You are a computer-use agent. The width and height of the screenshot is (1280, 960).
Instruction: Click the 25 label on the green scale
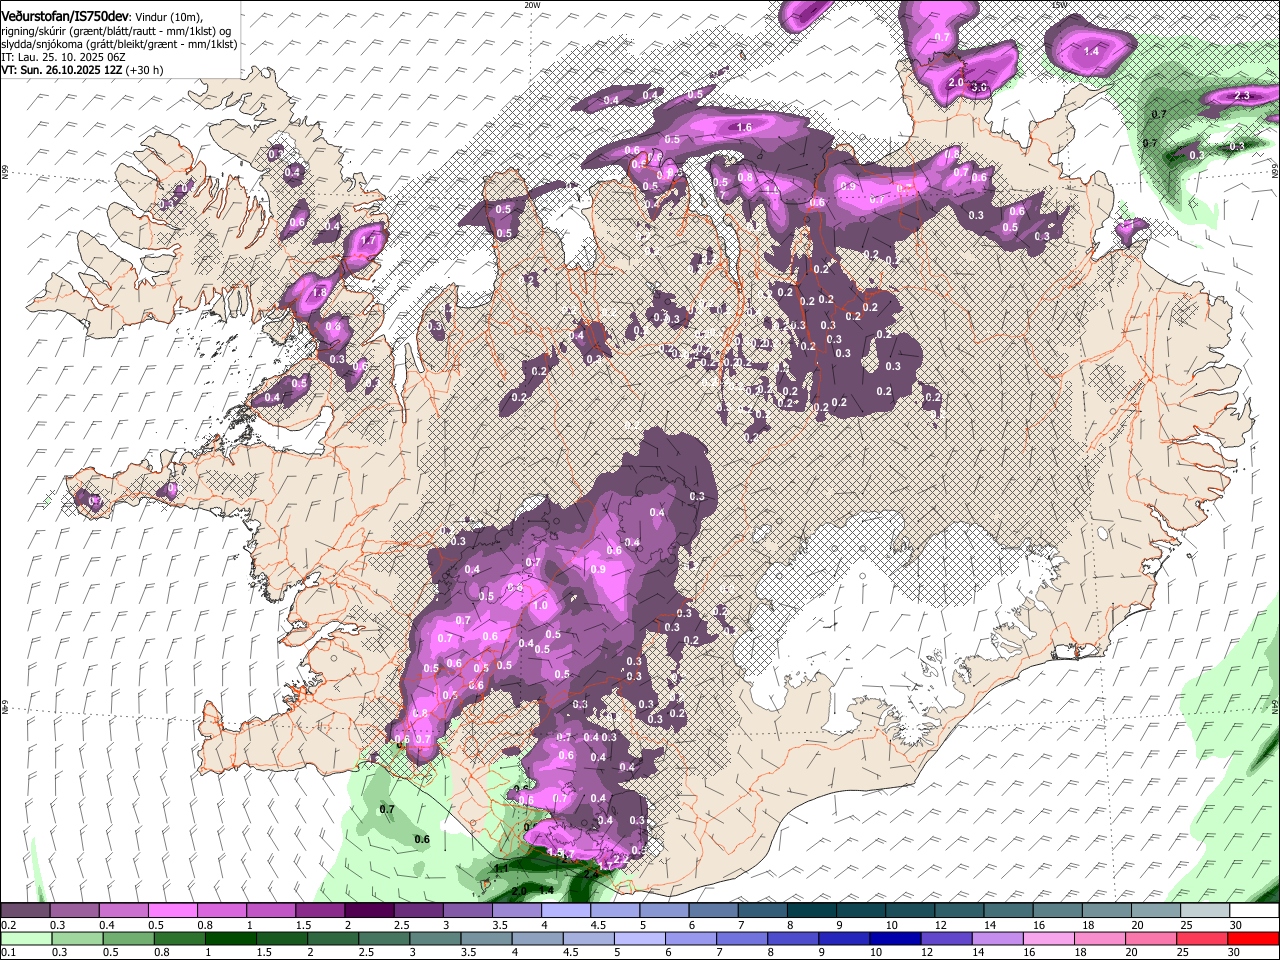[x=1183, y=953]
